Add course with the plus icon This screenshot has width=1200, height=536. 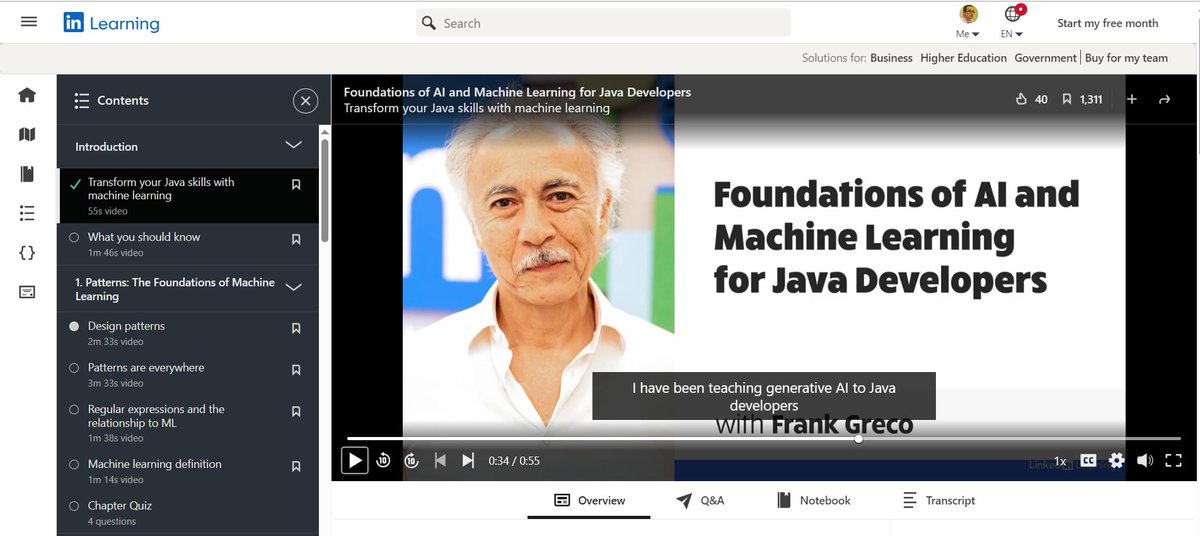(1132, 99)
